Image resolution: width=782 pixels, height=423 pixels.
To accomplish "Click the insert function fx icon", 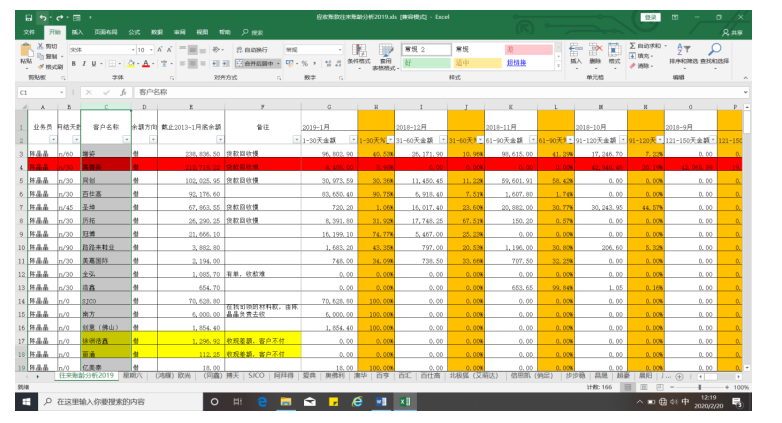I will click(123, 92).
